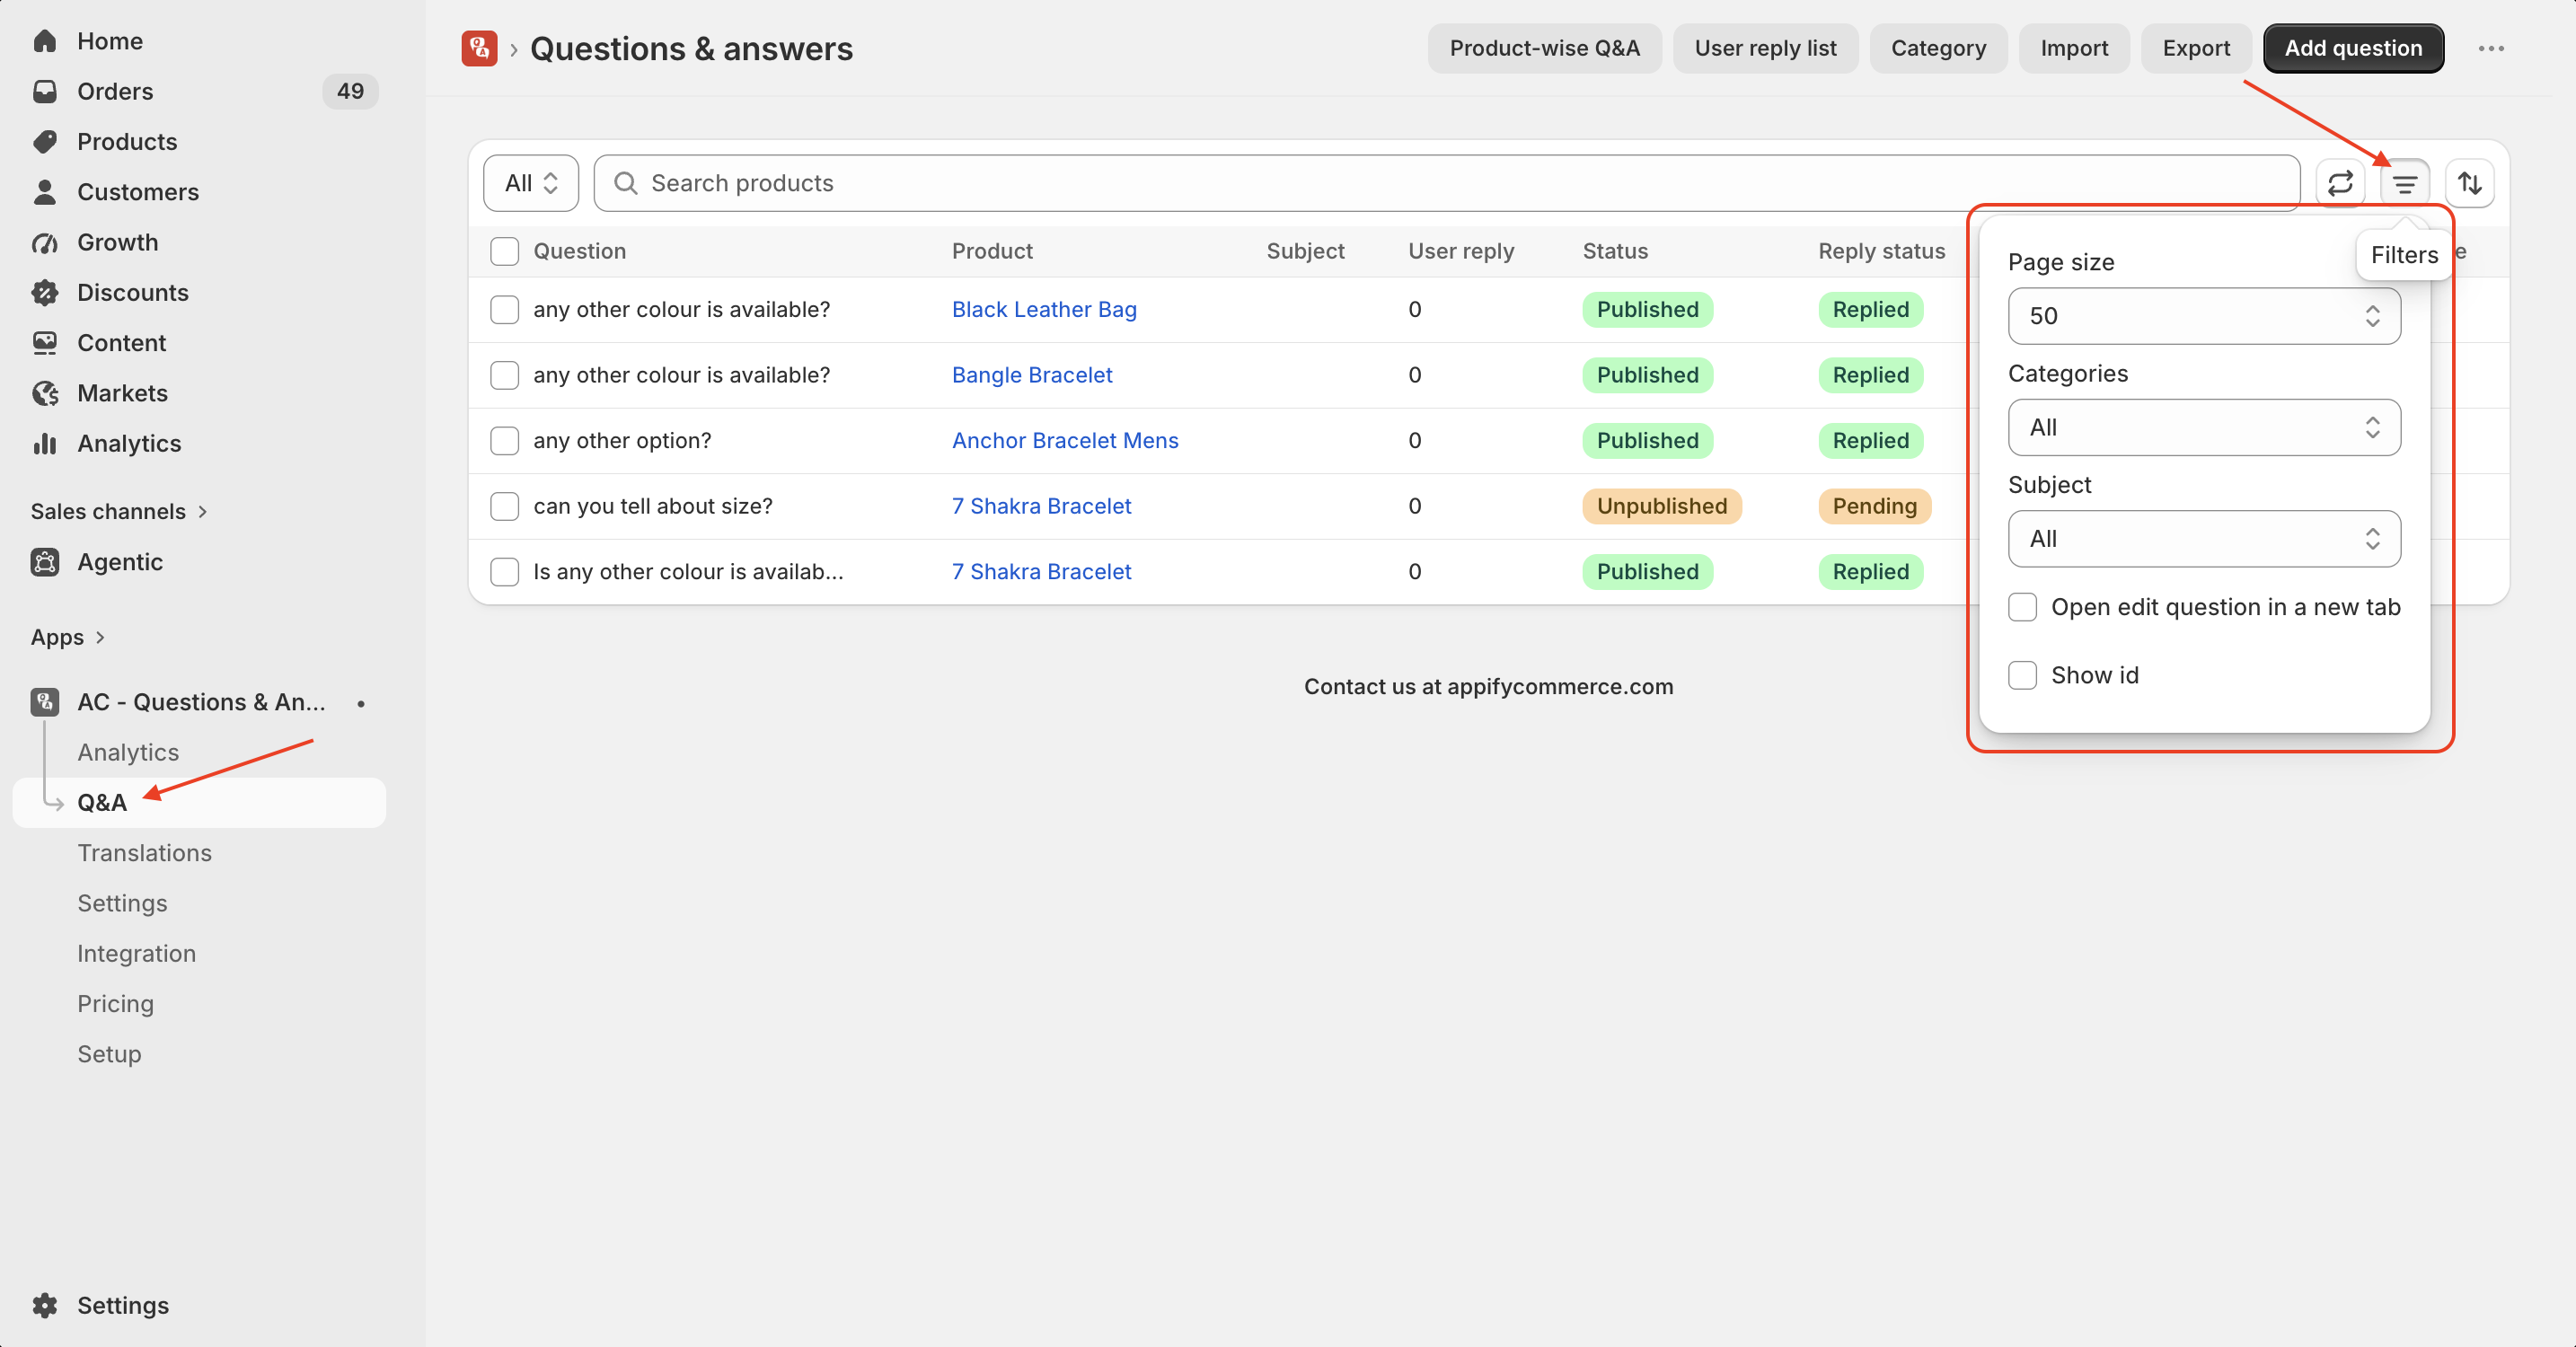
Task: Click the User reply list button
Action: (1765, 48)
